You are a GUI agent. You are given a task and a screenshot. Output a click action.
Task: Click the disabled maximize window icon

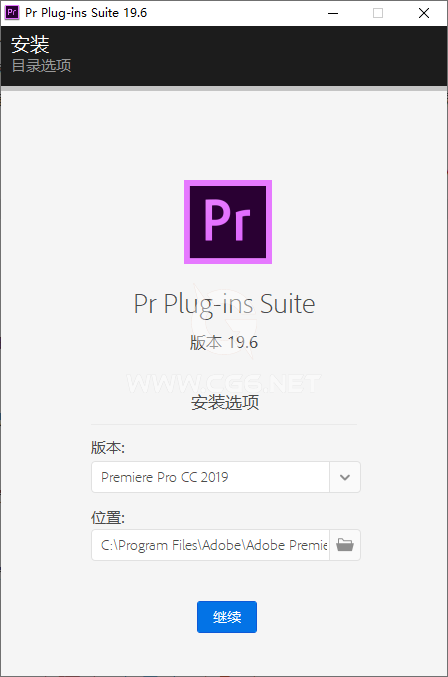pos(378,13)
